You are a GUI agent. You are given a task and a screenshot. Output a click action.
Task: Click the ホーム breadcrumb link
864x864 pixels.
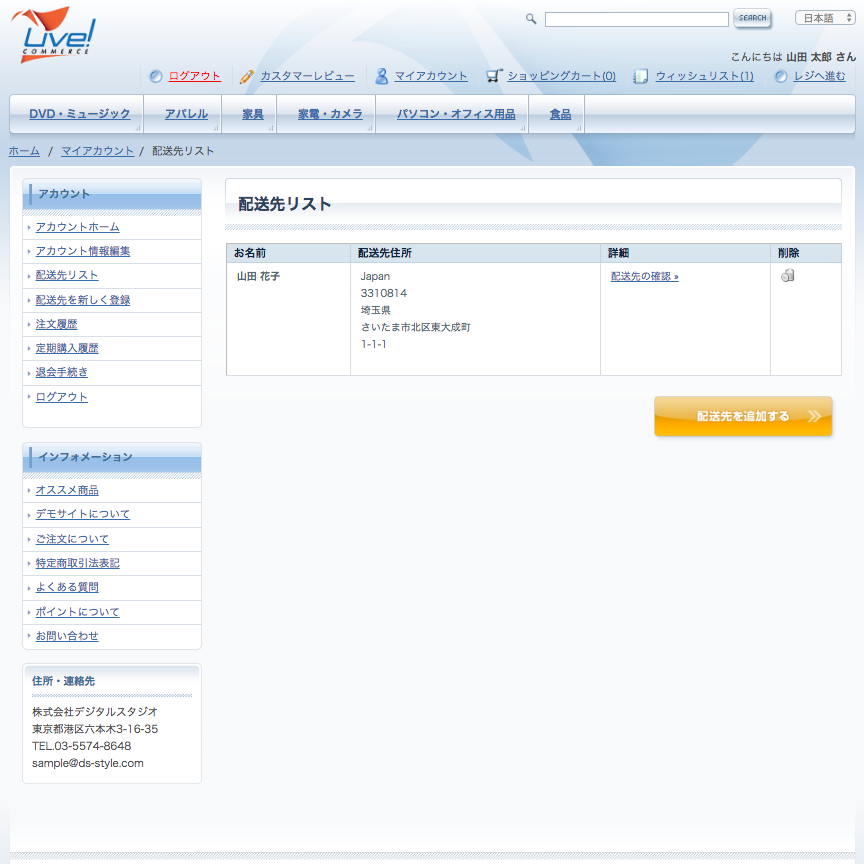click(24, 151)
